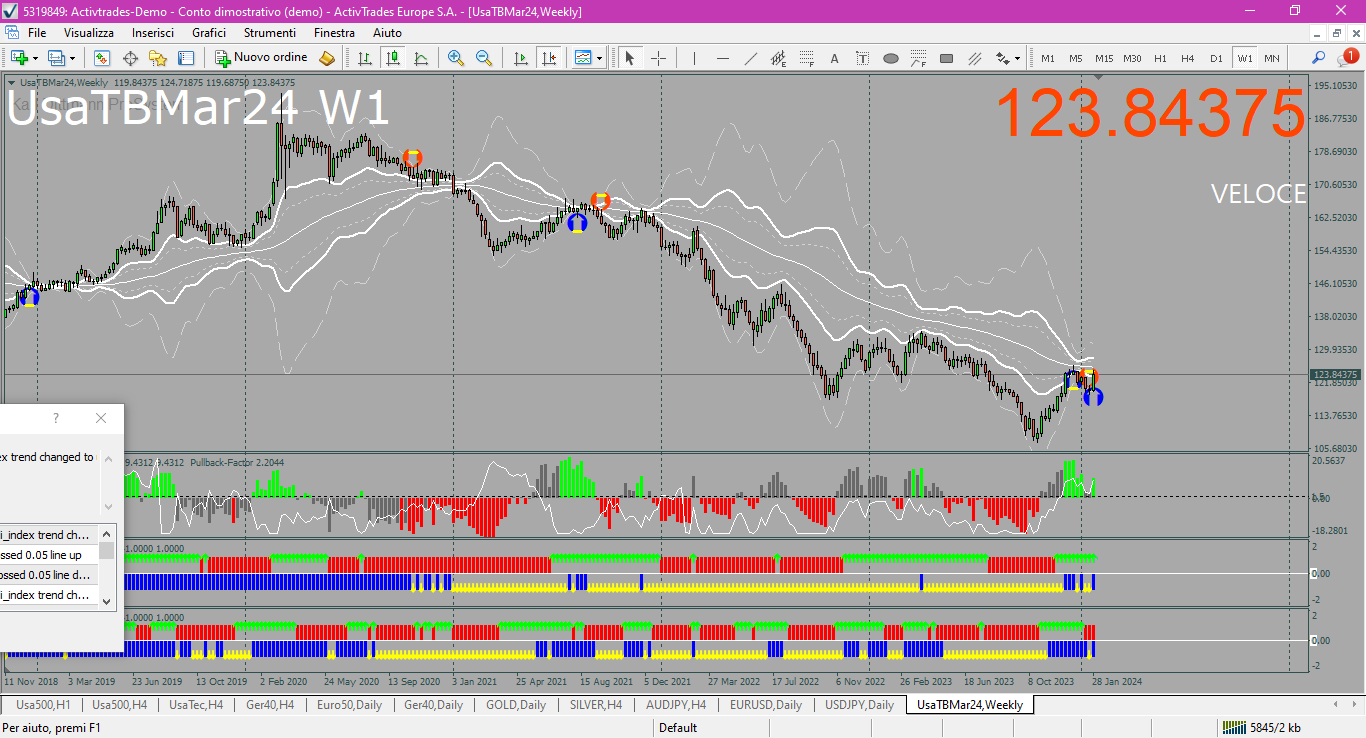Switch to the EURUSD,Daily chart tab

766,705
